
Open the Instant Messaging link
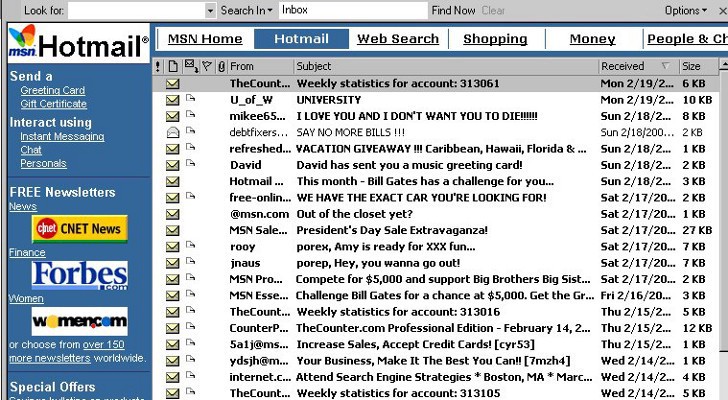(62, 136)
